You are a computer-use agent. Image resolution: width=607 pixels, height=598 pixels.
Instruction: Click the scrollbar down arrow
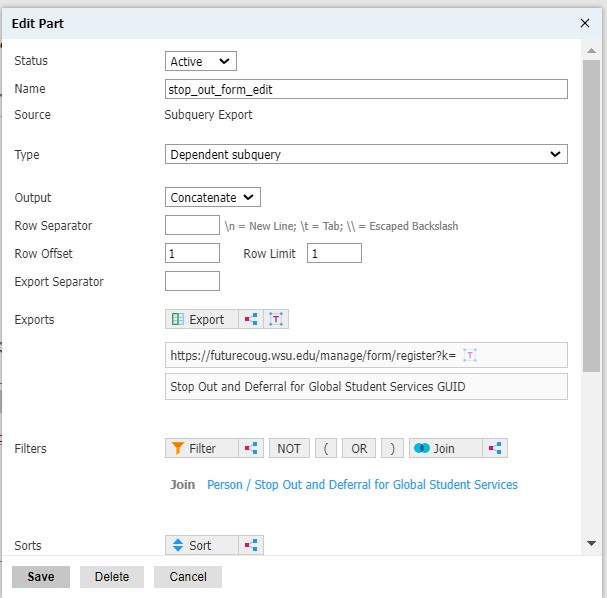[591, 543]
